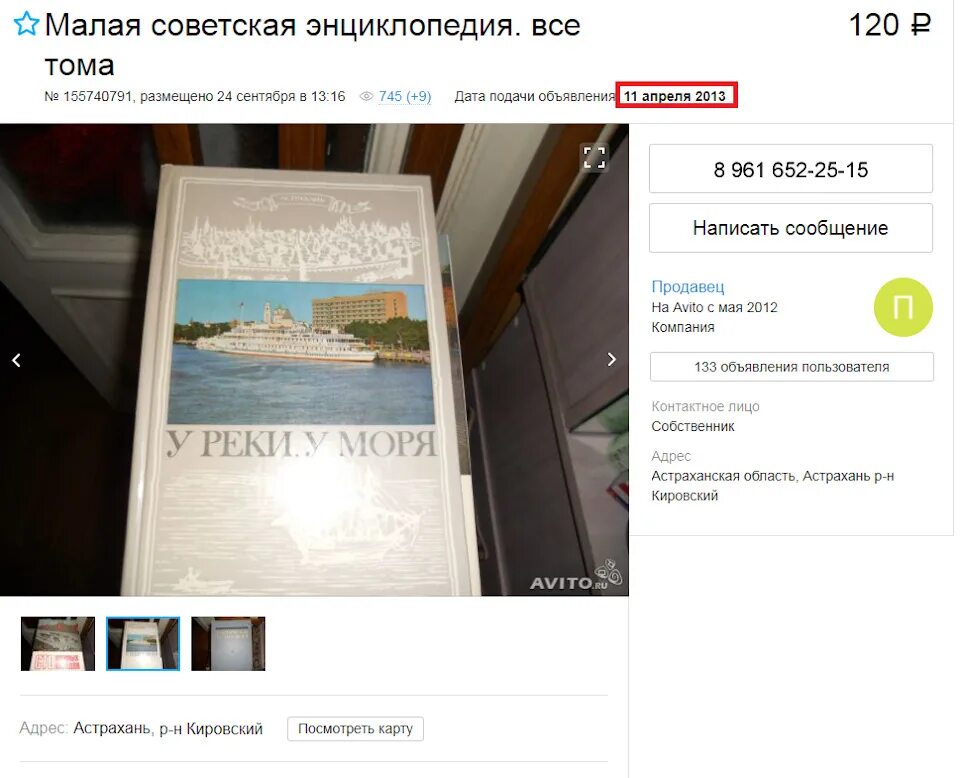Open Продавец profile link
Viewport: 960px width, 778px height.
coord(688,286)
